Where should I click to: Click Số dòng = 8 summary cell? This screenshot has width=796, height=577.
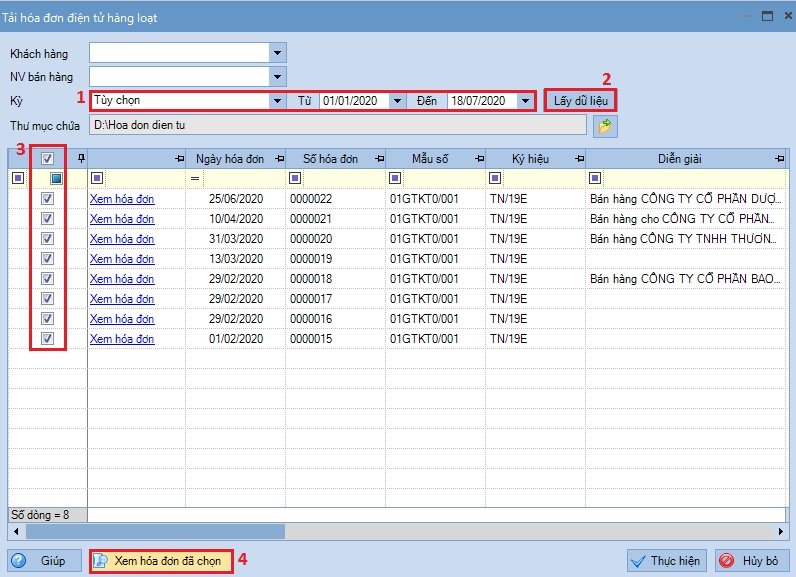(48, 515)
